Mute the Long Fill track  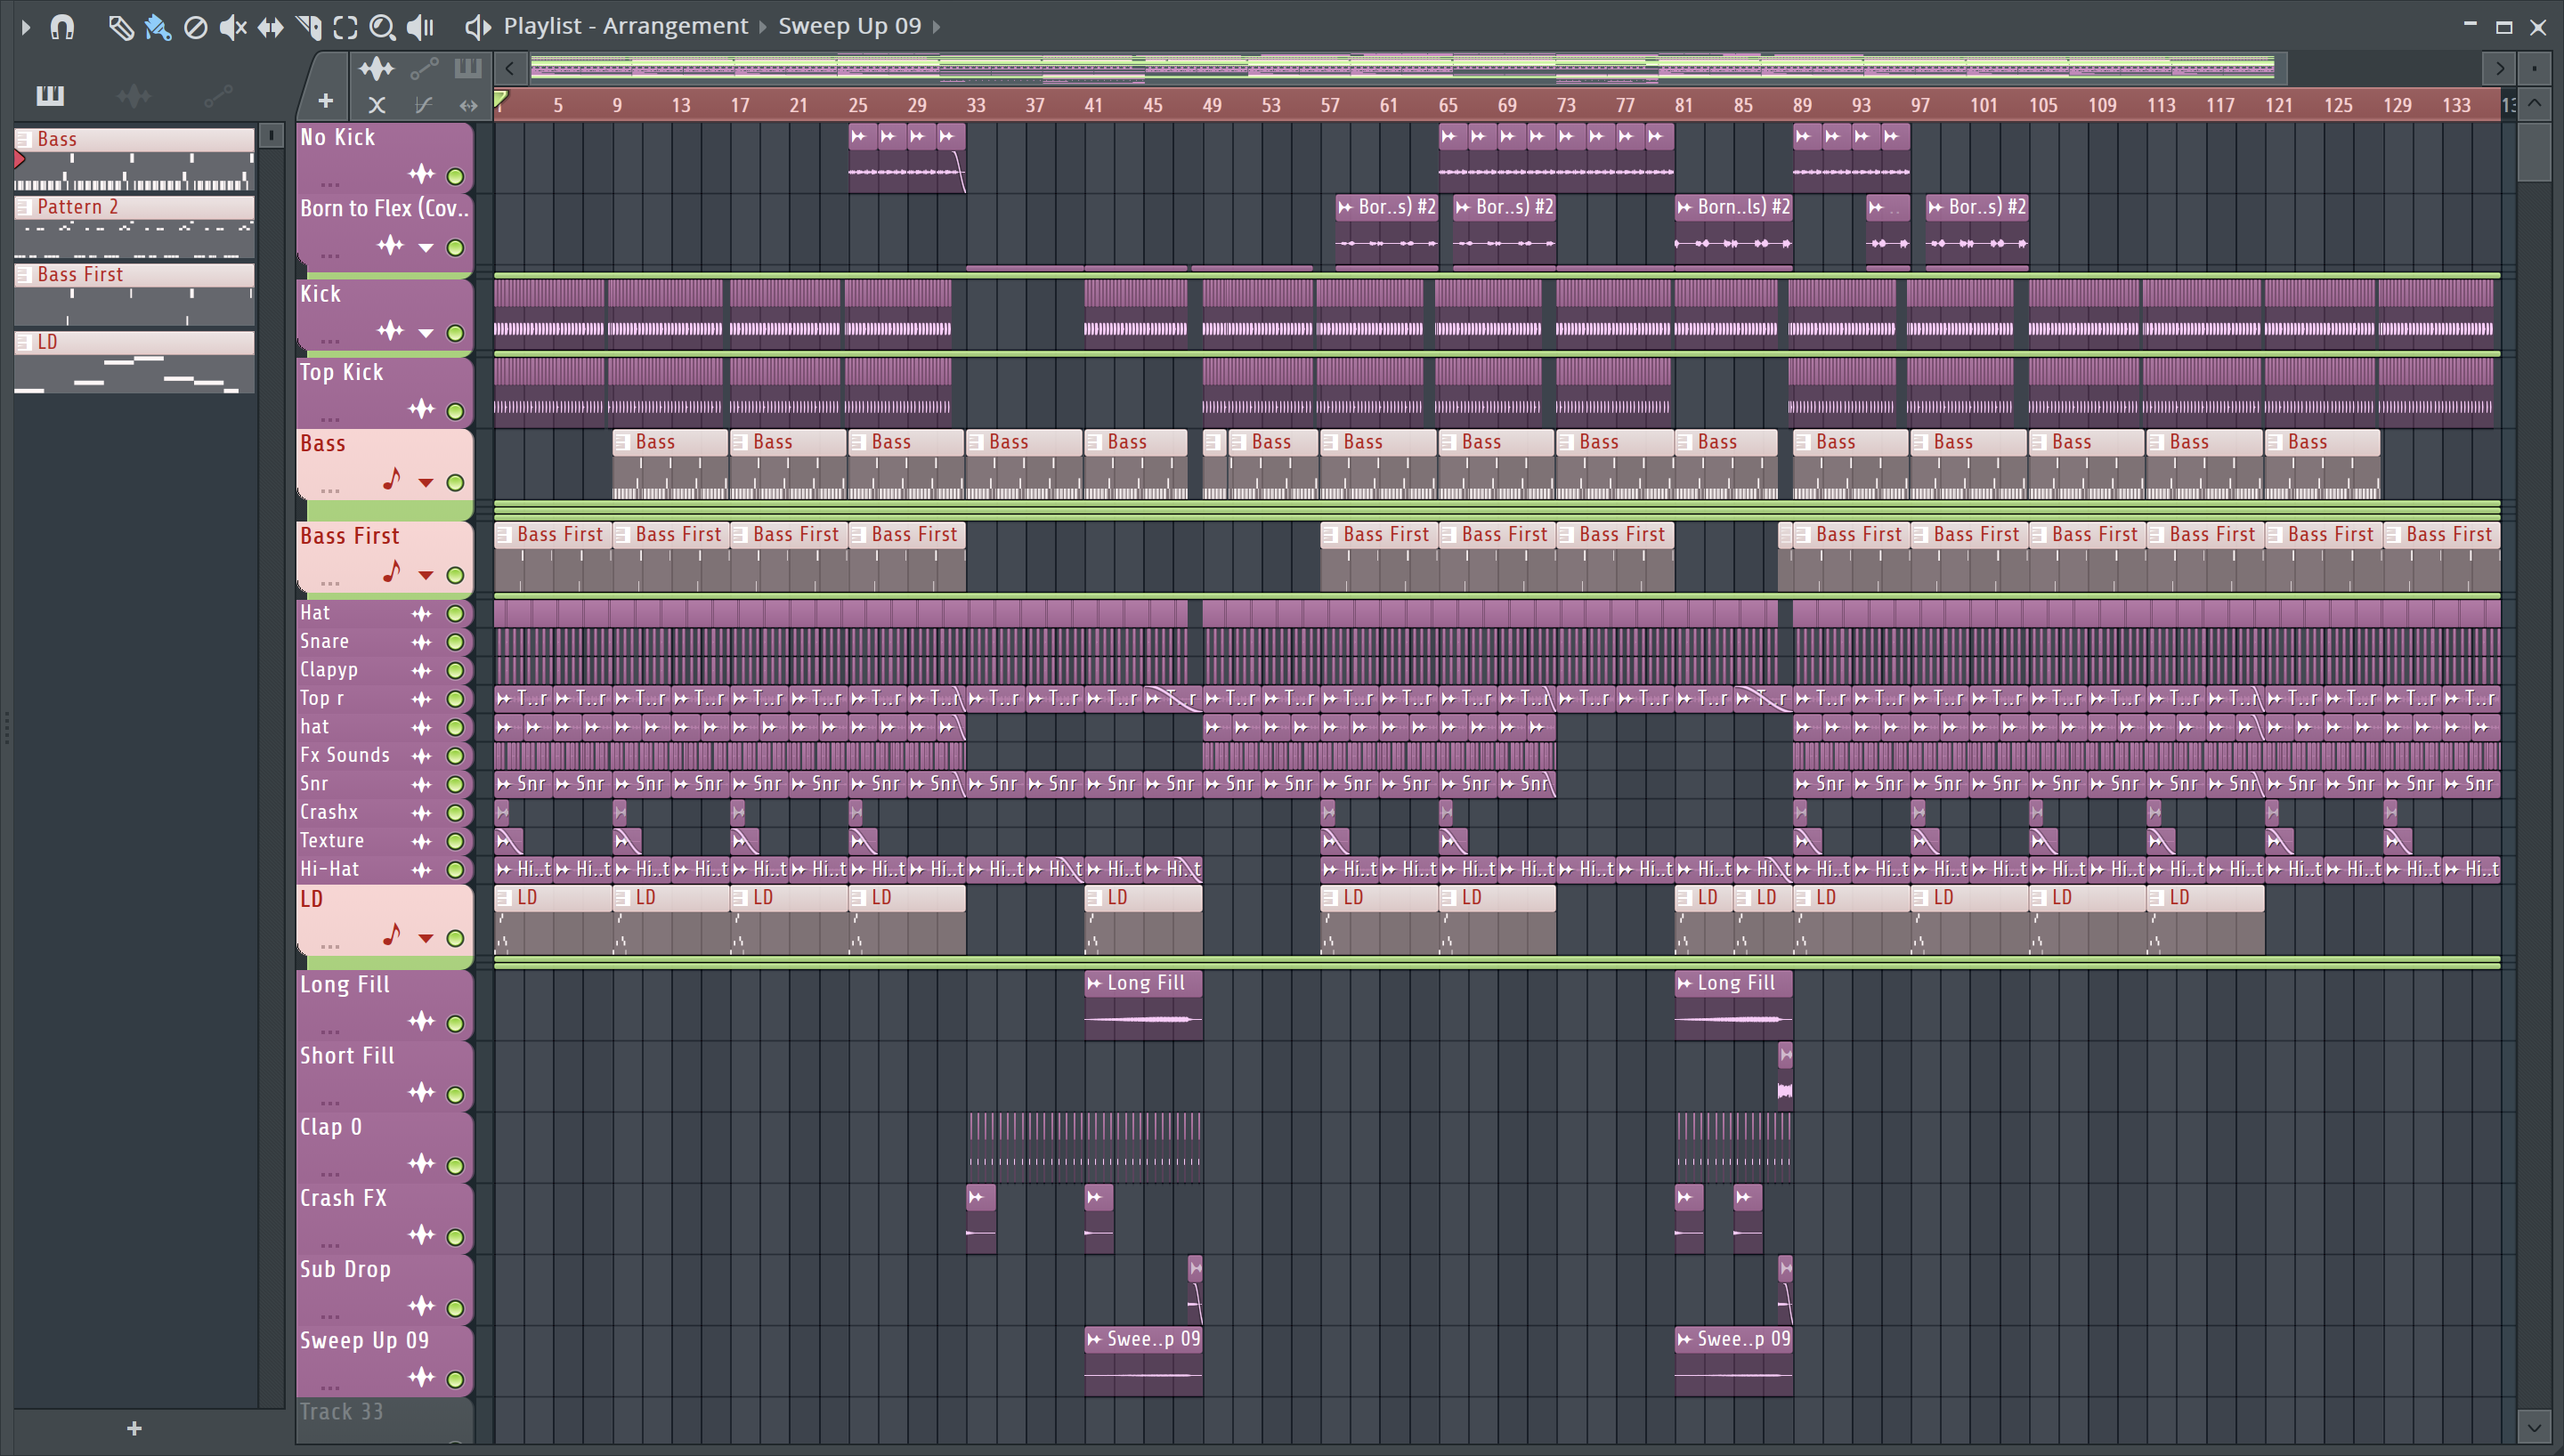tap(455, 1023)
